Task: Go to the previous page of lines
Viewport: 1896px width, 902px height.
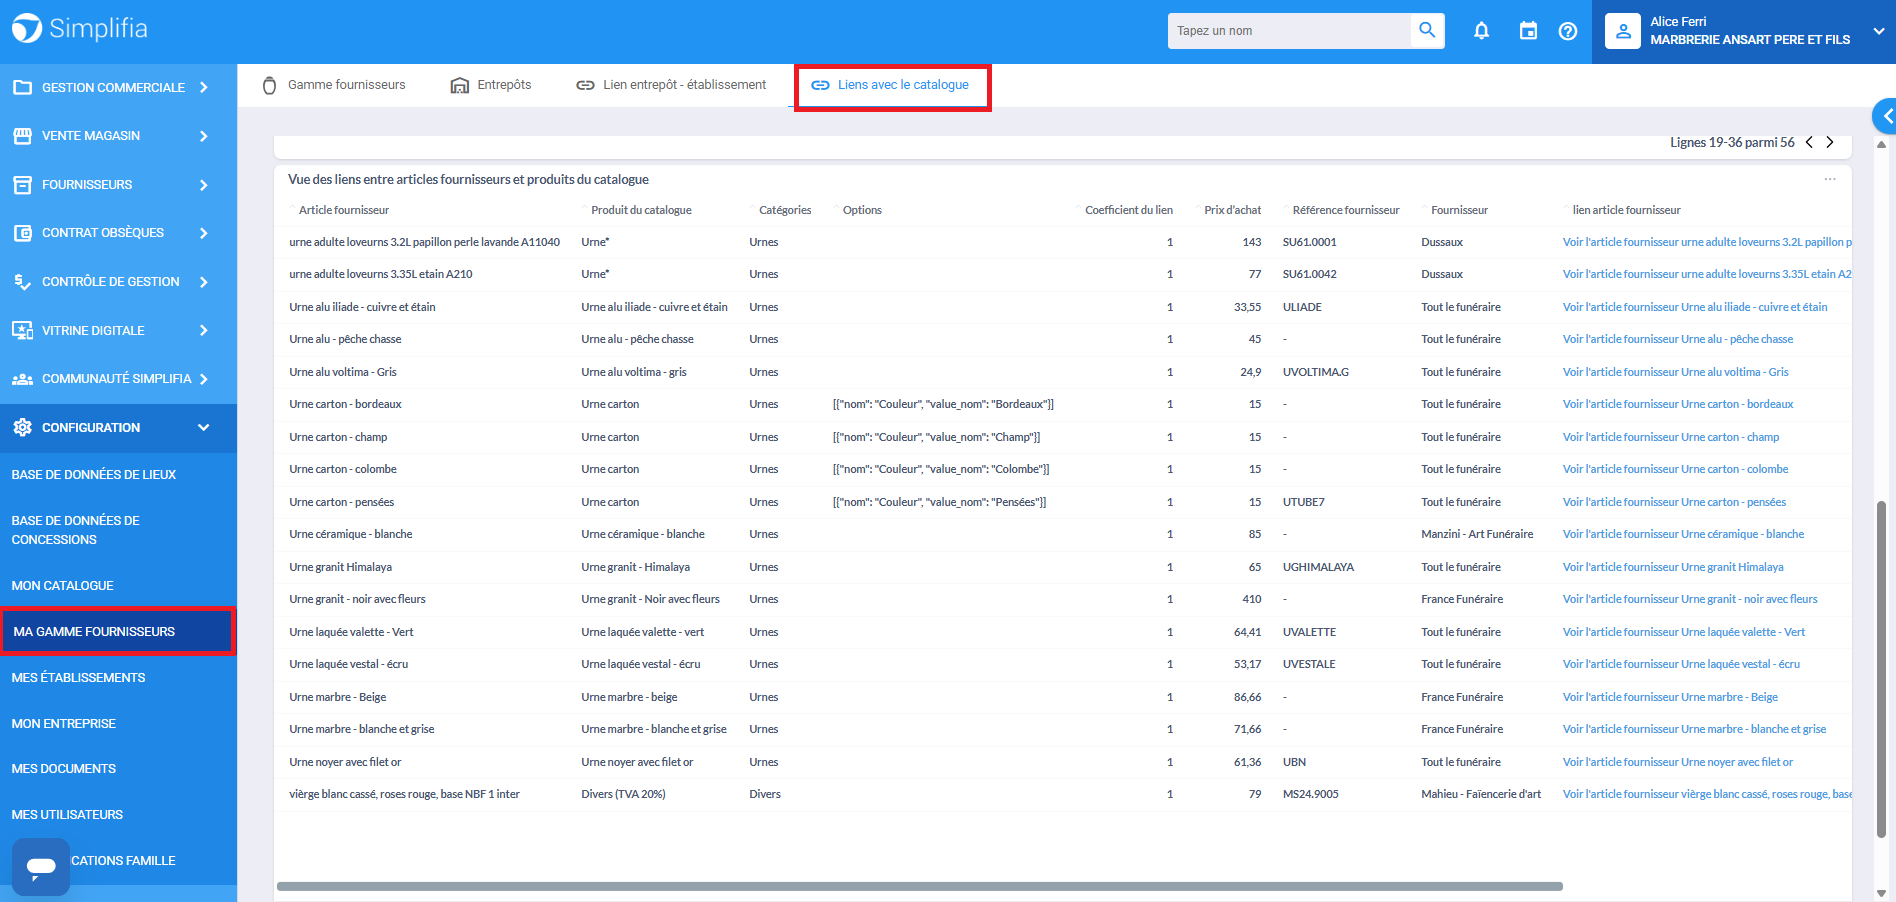Action: click(x=1809, y=142)
